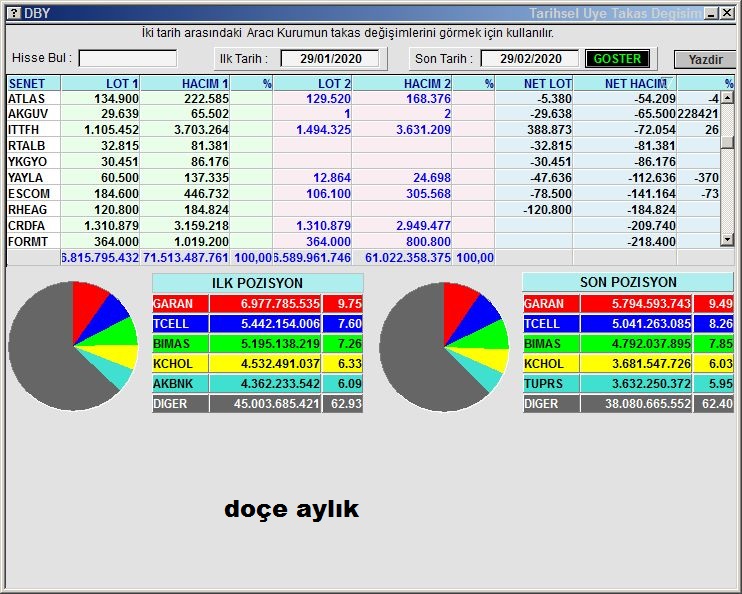Close the DBY window
The width and height of the screenshot is (742, 594).
tap(727, 13)
